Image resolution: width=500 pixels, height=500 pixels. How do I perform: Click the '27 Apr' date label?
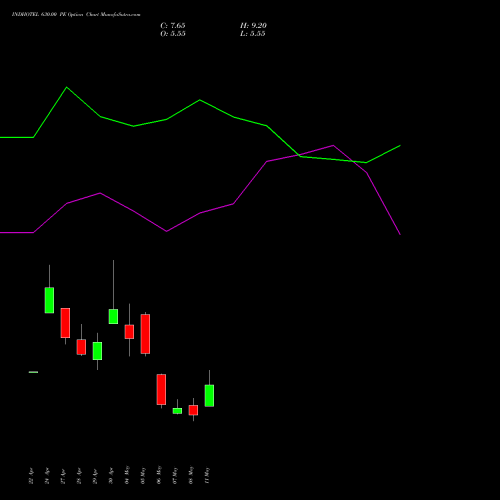pyautogui.click(x=63, y=476)
